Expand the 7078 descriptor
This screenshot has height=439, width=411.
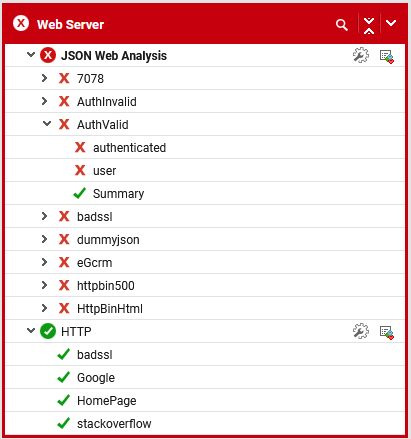point(44,78)
